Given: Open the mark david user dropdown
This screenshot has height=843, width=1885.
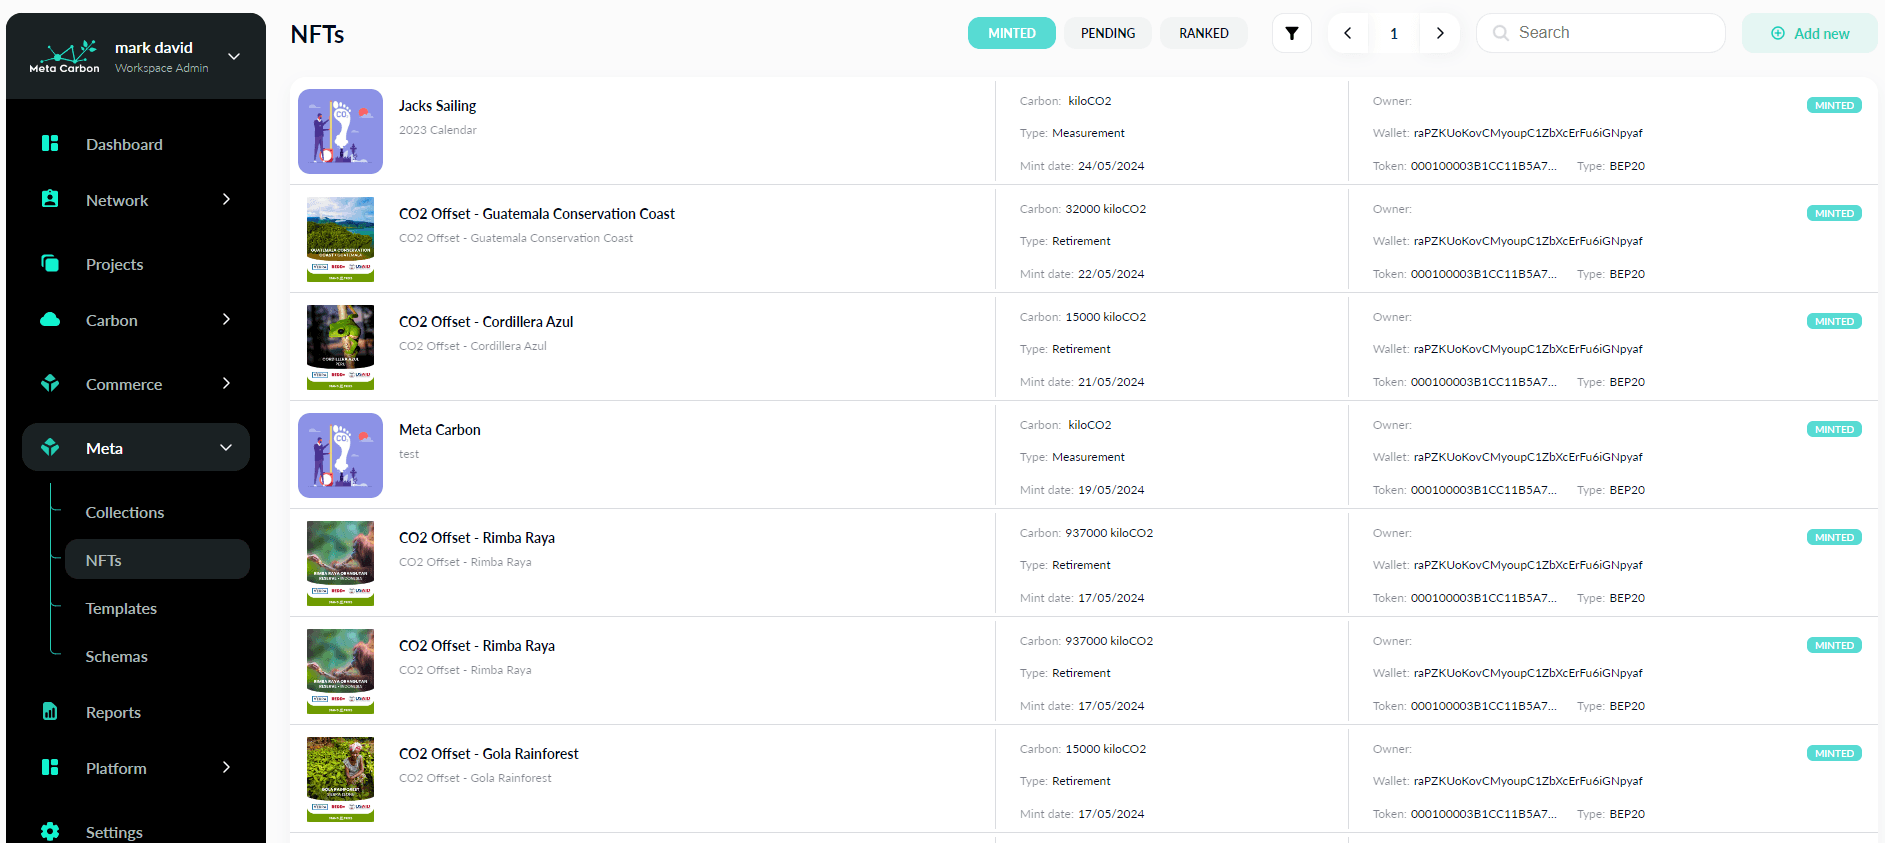Looking at the screenshot, I should pyautogui.click(x=234, y=56).
